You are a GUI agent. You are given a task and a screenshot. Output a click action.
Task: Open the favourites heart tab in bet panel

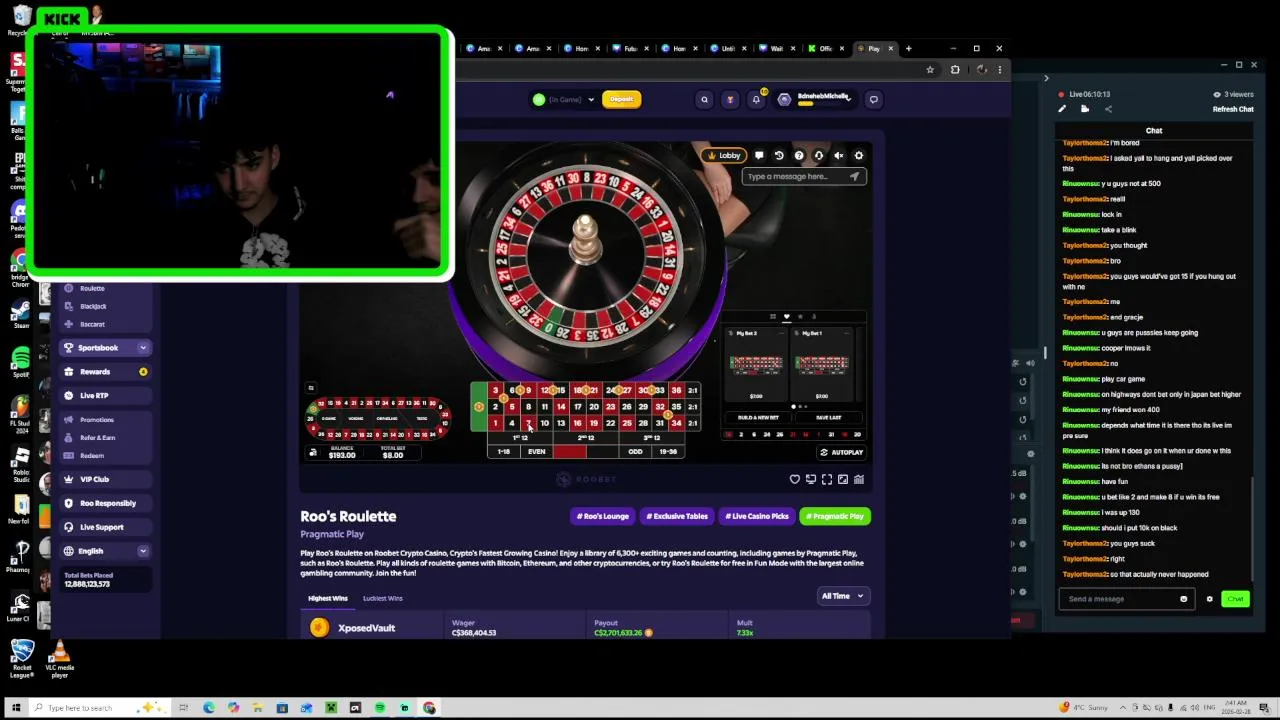[786, 317]
